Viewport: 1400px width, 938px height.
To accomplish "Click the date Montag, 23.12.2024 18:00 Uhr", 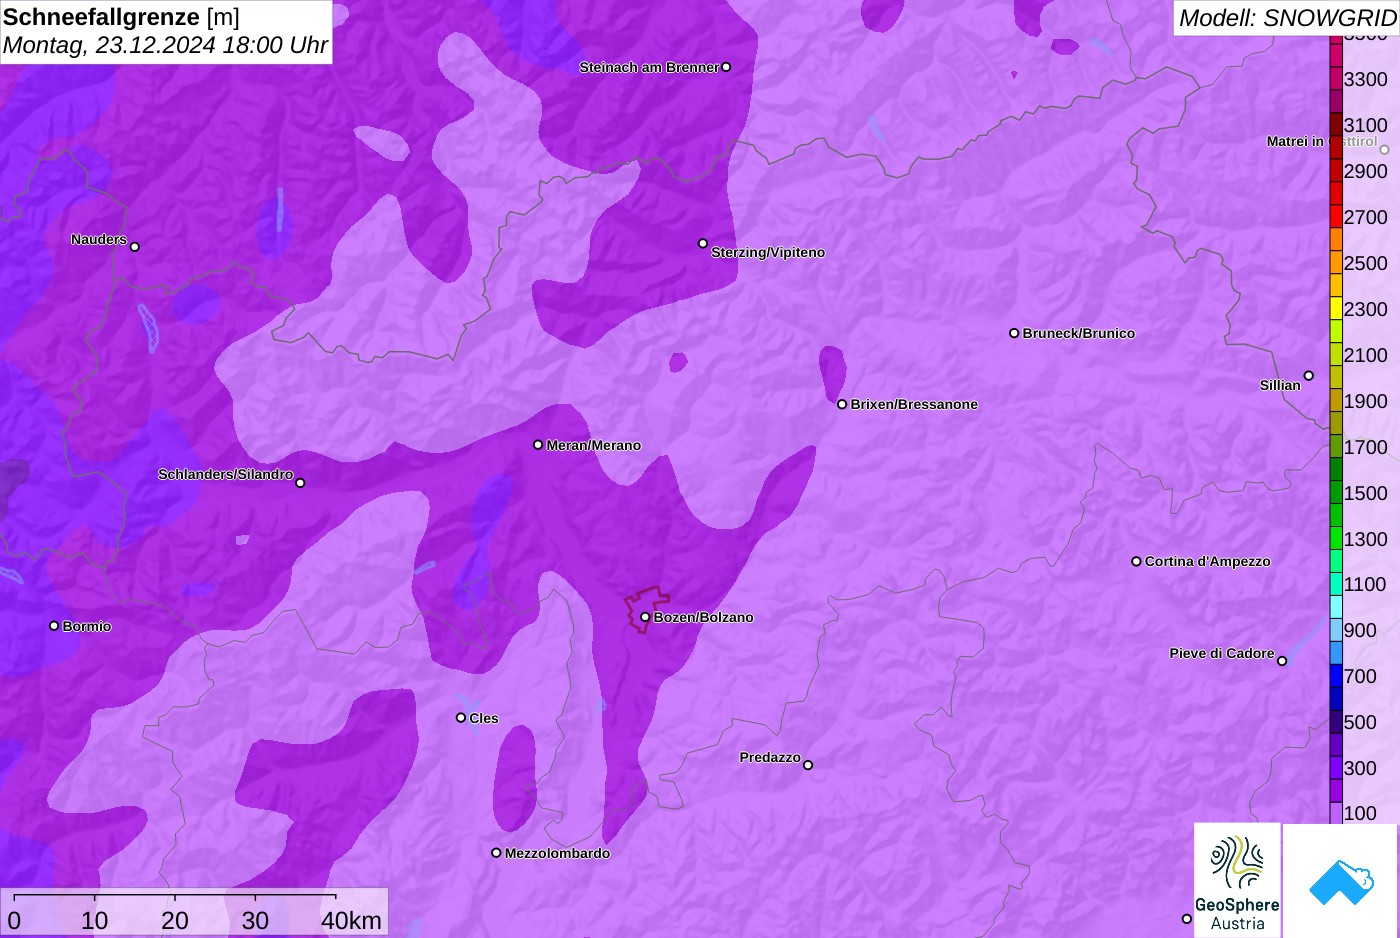I will [165, 45].
